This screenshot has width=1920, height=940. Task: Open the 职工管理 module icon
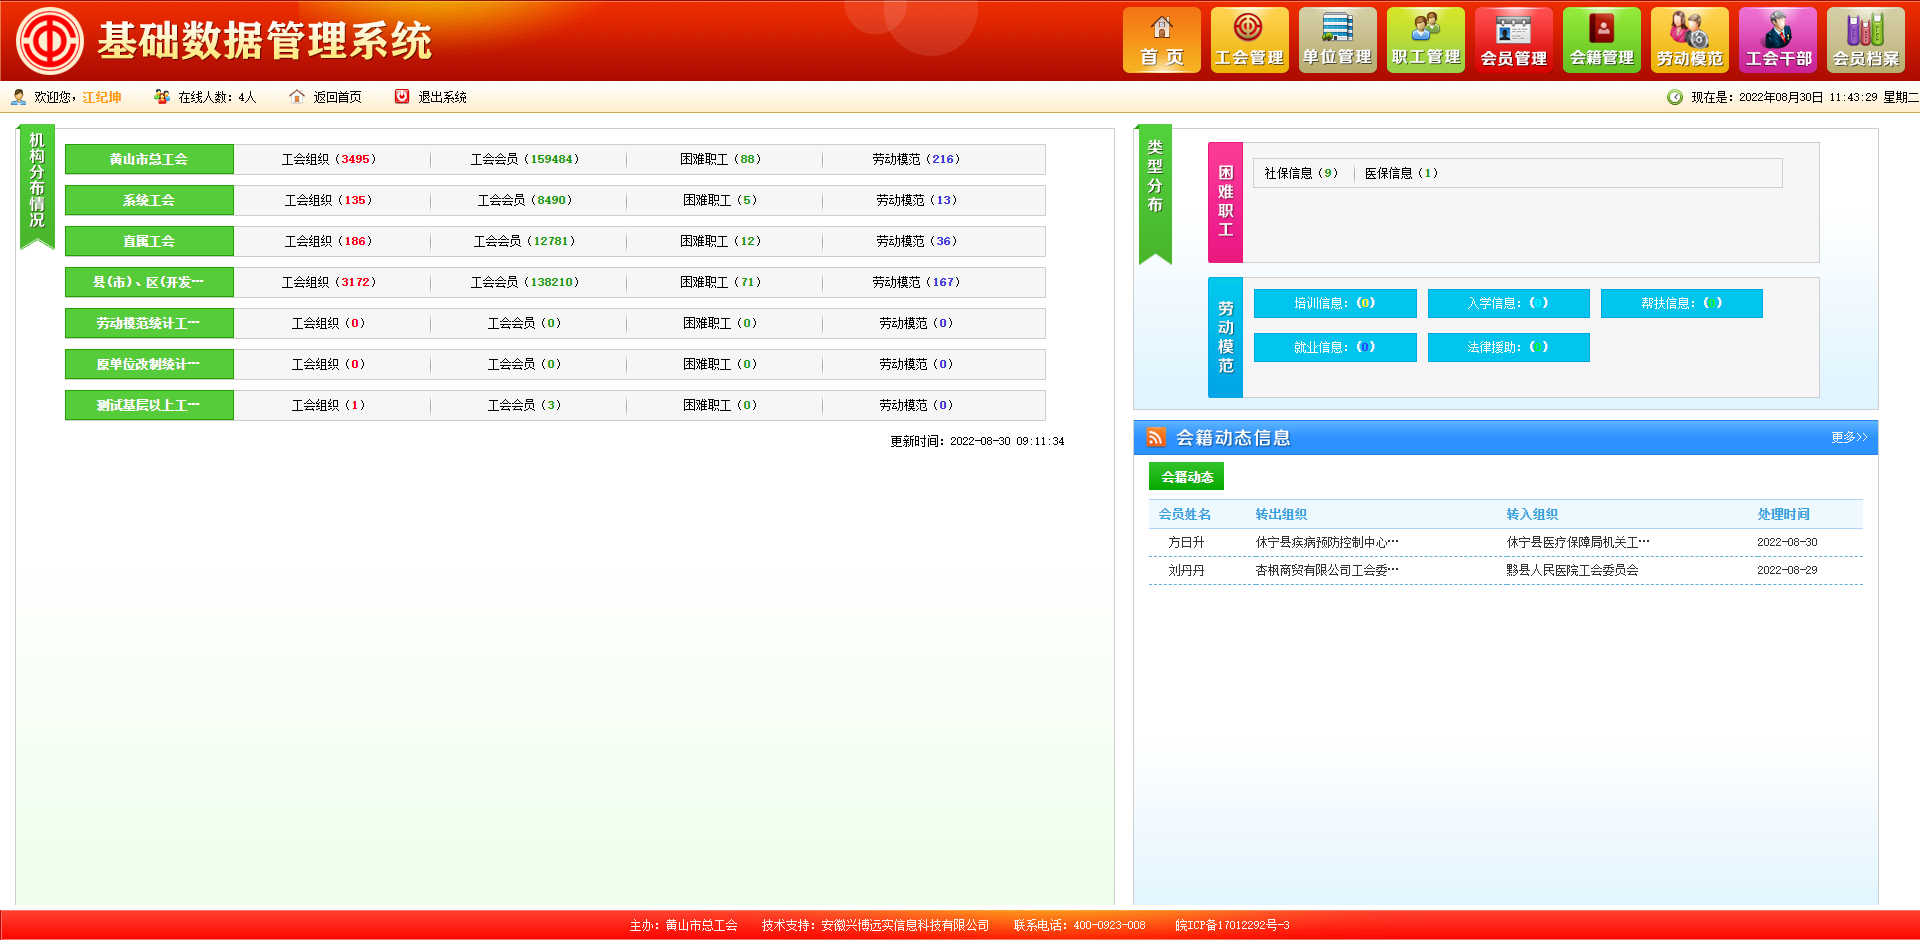[1425, 41]
